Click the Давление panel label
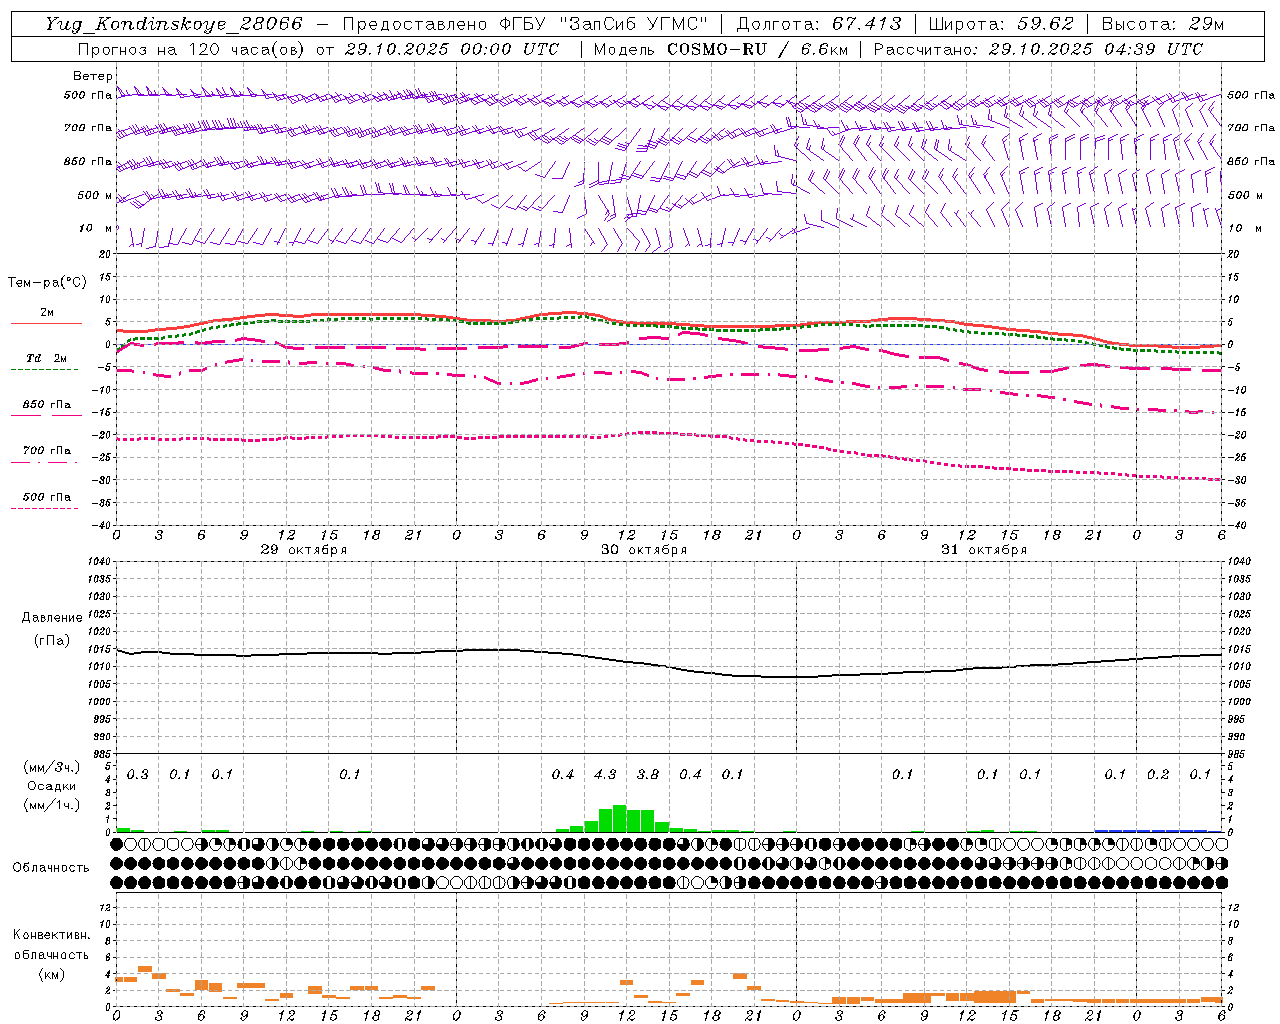The width and height of the screenshot is (1280, 1024). click(x=52, y=618)
